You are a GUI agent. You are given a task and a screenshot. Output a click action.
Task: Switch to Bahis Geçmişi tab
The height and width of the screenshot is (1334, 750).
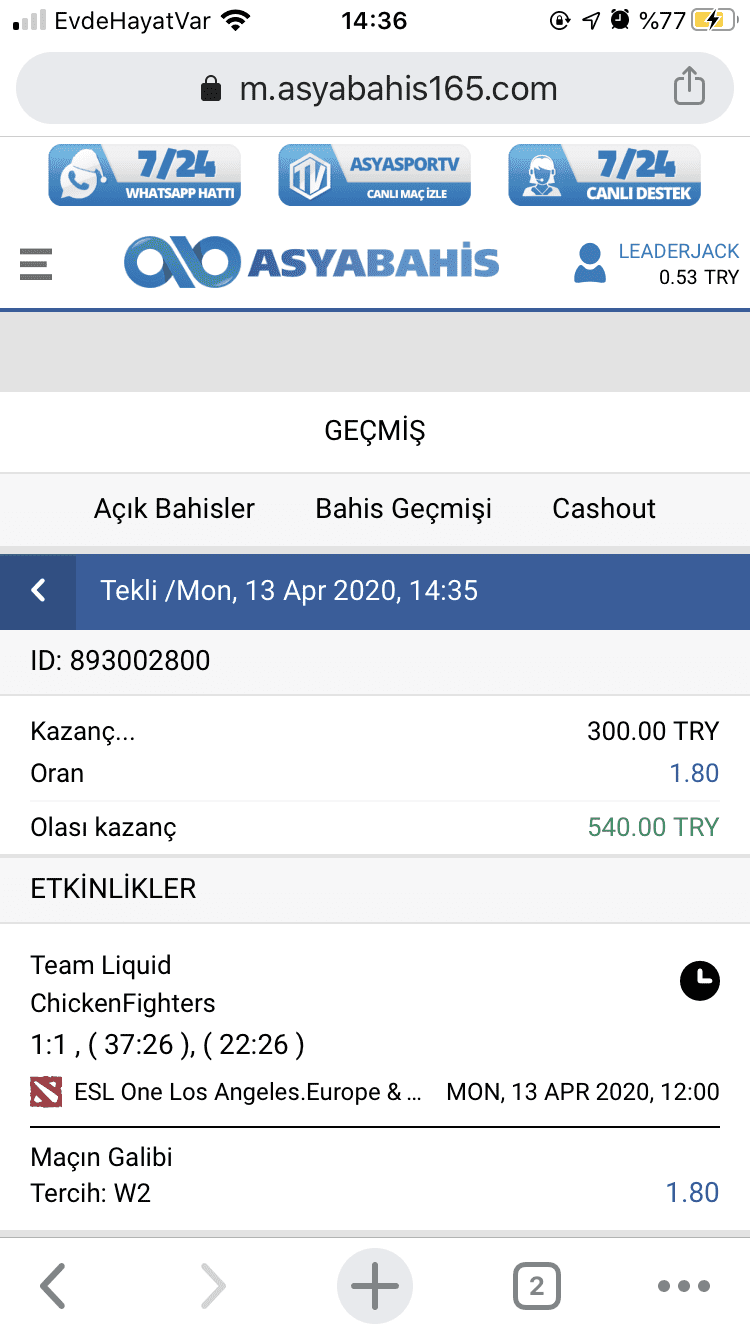tap(404, 508)
